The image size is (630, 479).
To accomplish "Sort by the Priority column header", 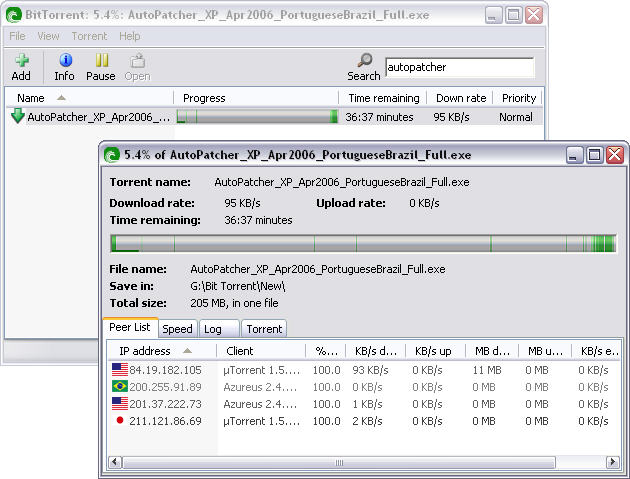I will click(x=518, y=98).
